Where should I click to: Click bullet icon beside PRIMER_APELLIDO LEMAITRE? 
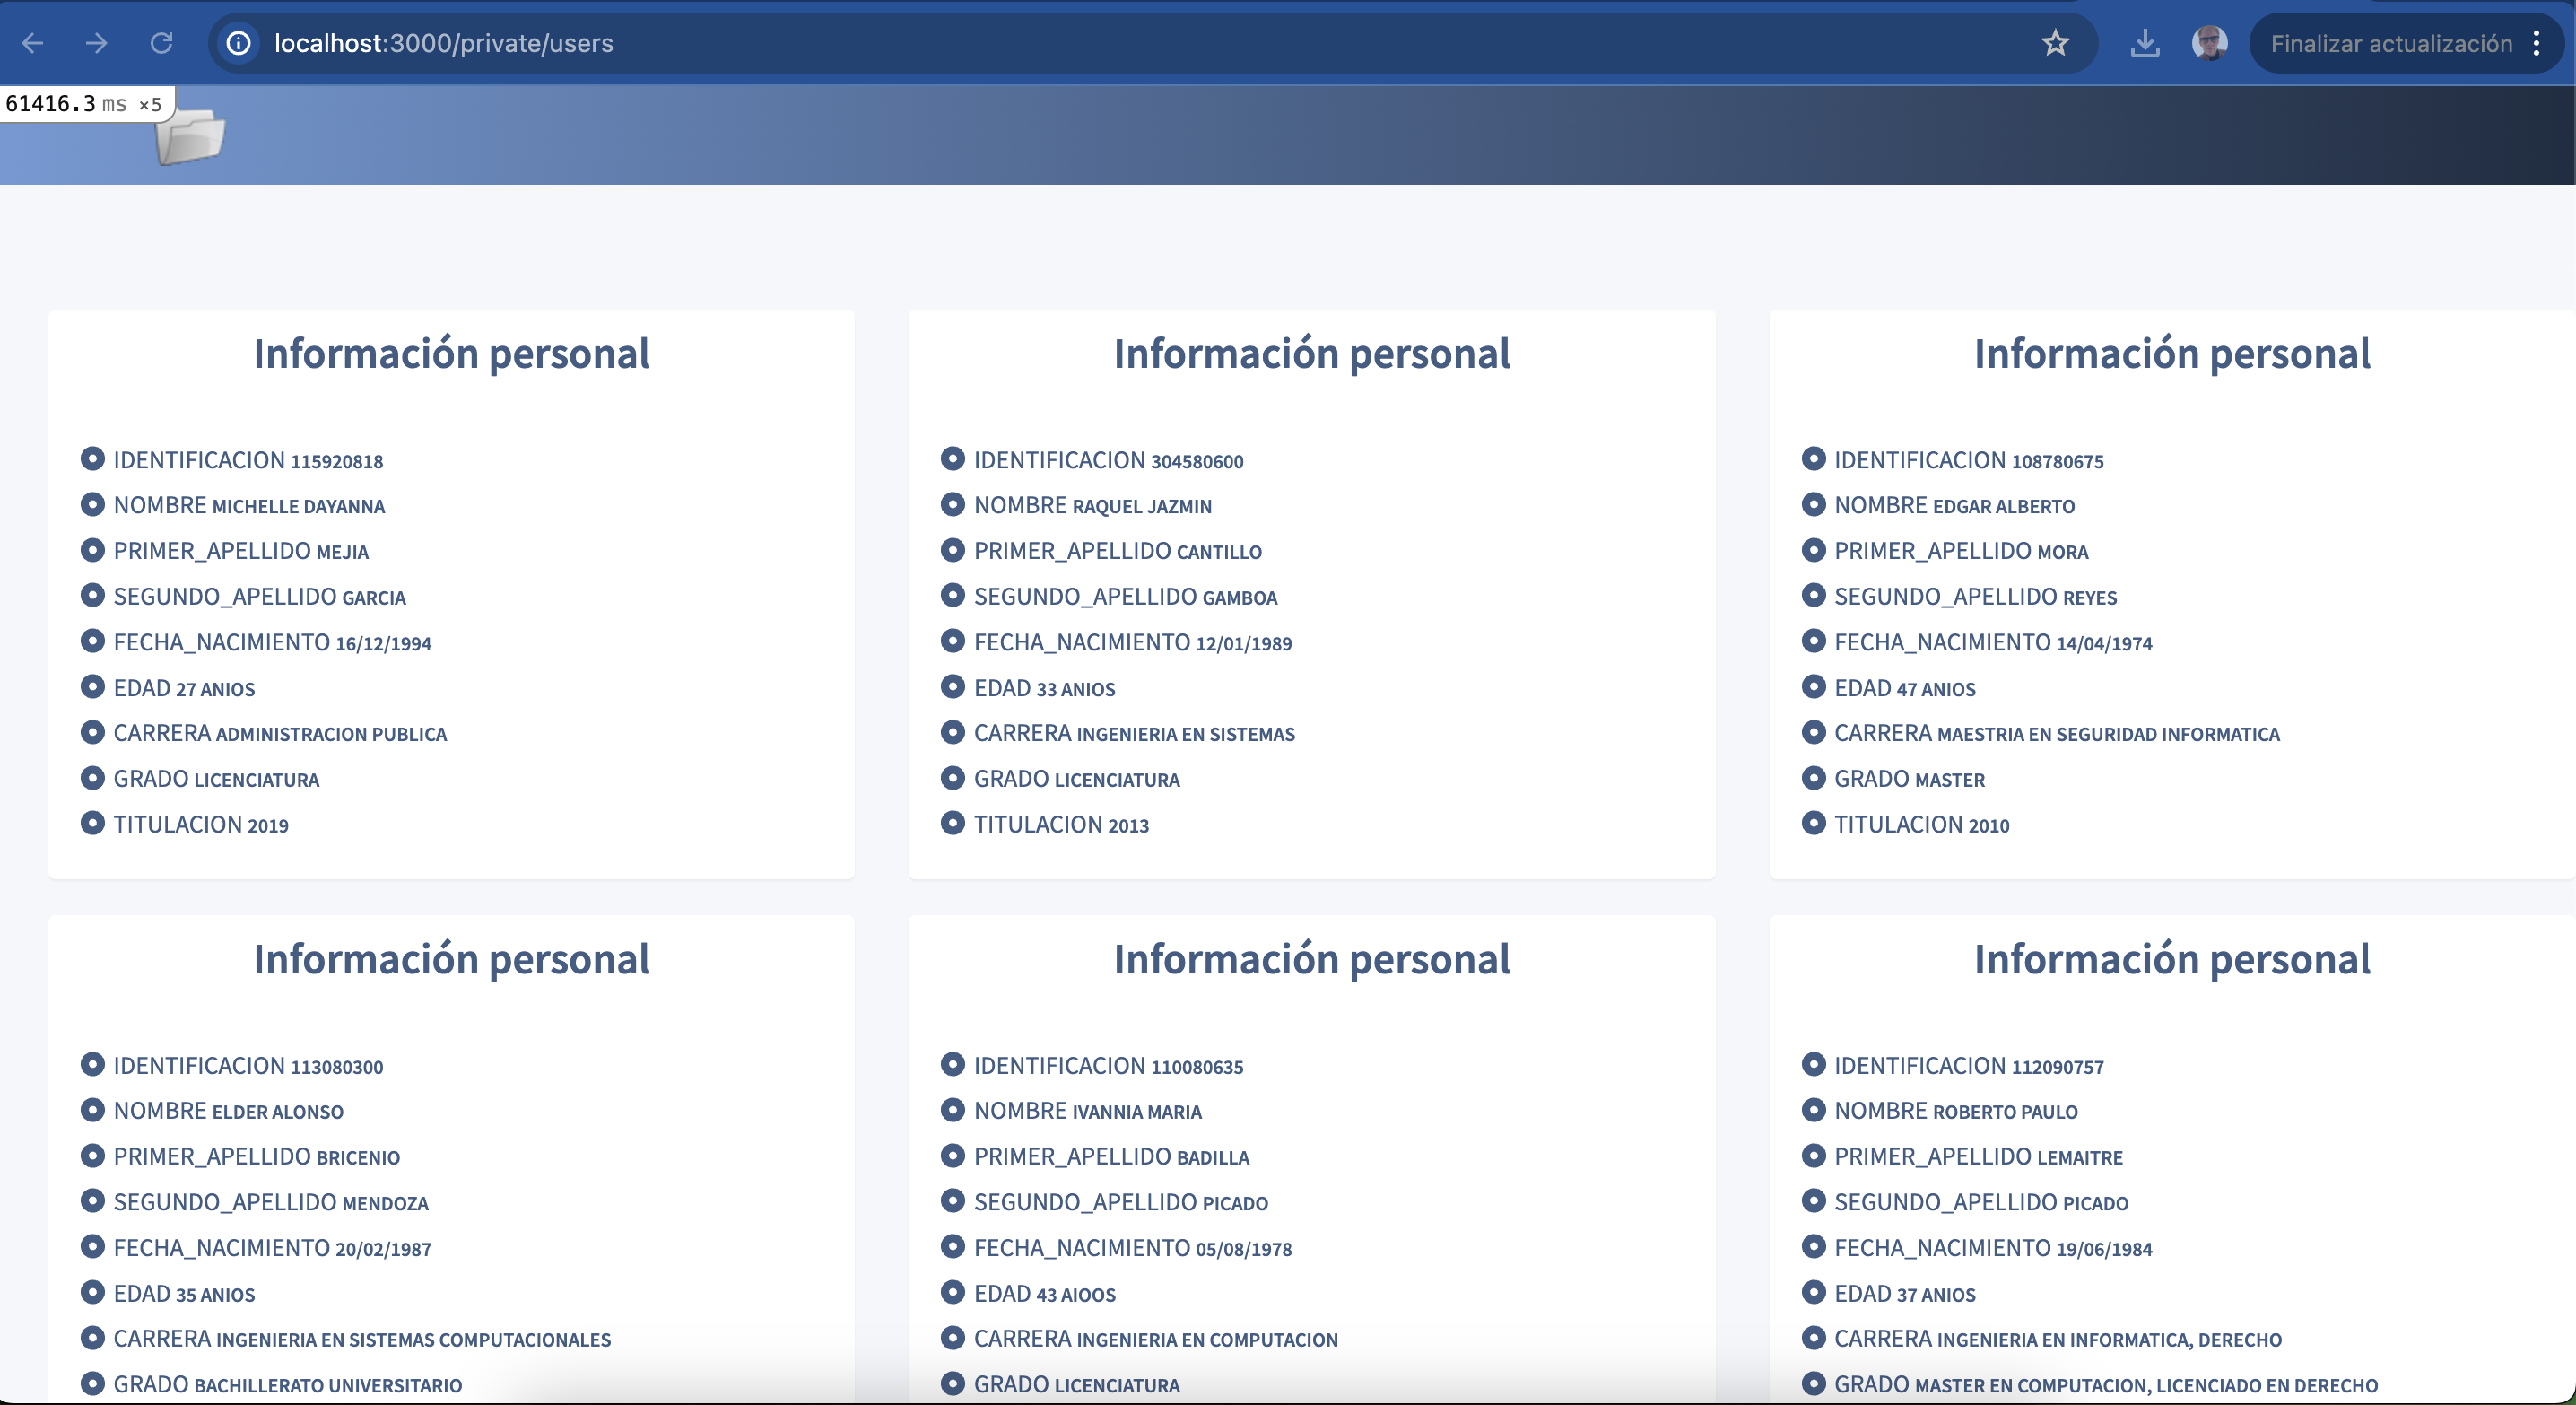tap(1813, 1156)
